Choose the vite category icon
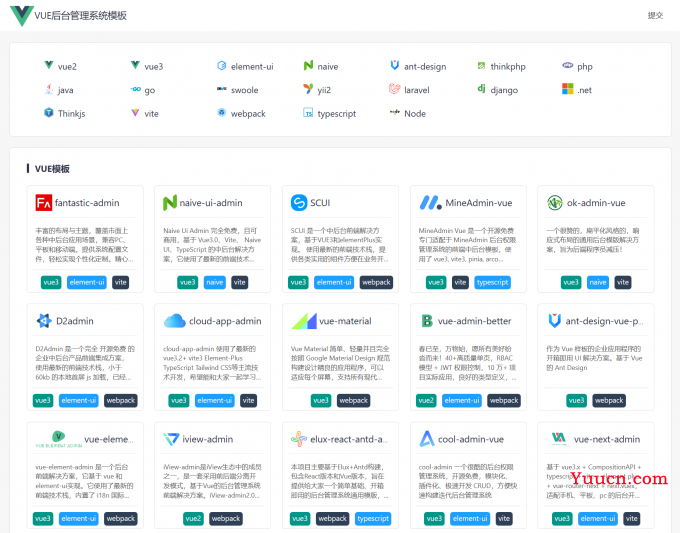The height and width of the screenshot is (533, 680). pos(135,113)
